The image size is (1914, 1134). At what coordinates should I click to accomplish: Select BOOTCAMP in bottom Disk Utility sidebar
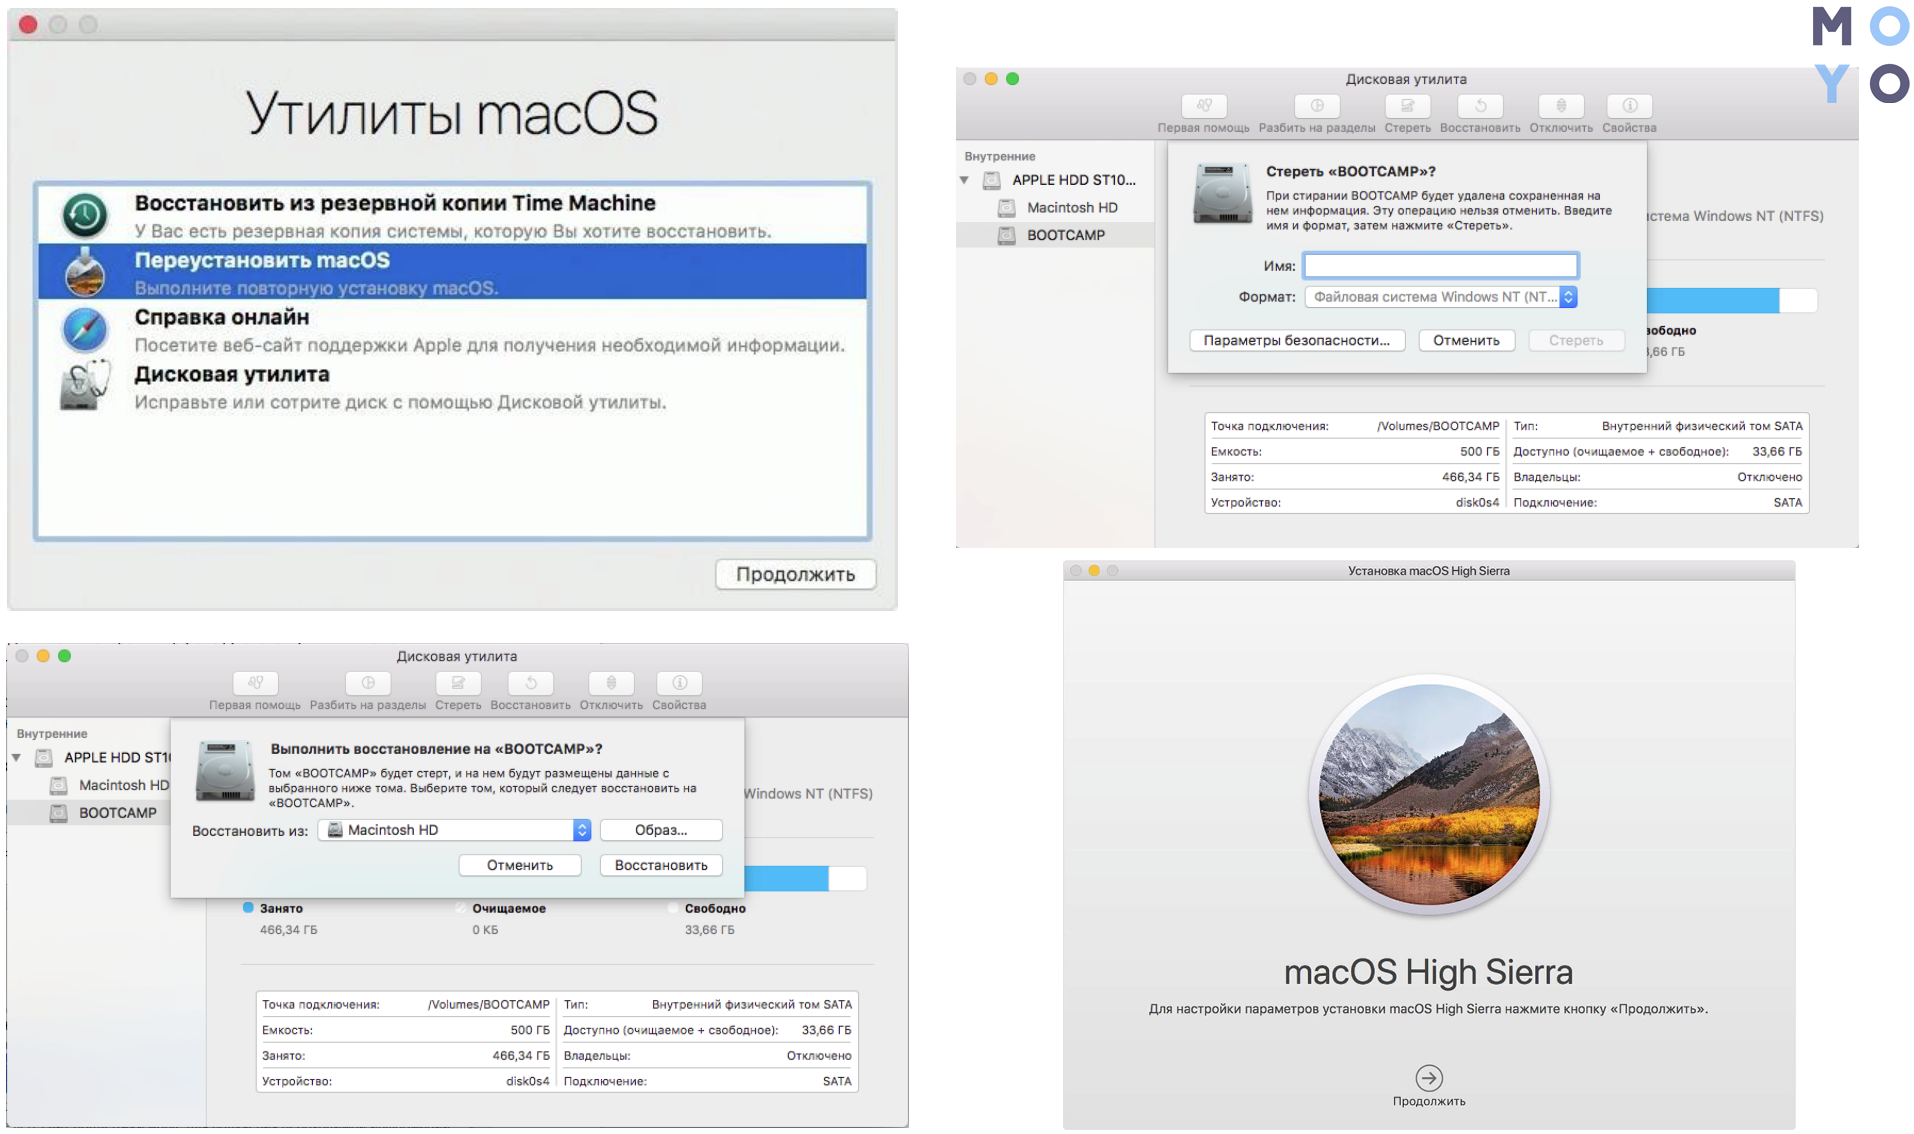click(90, 813)
